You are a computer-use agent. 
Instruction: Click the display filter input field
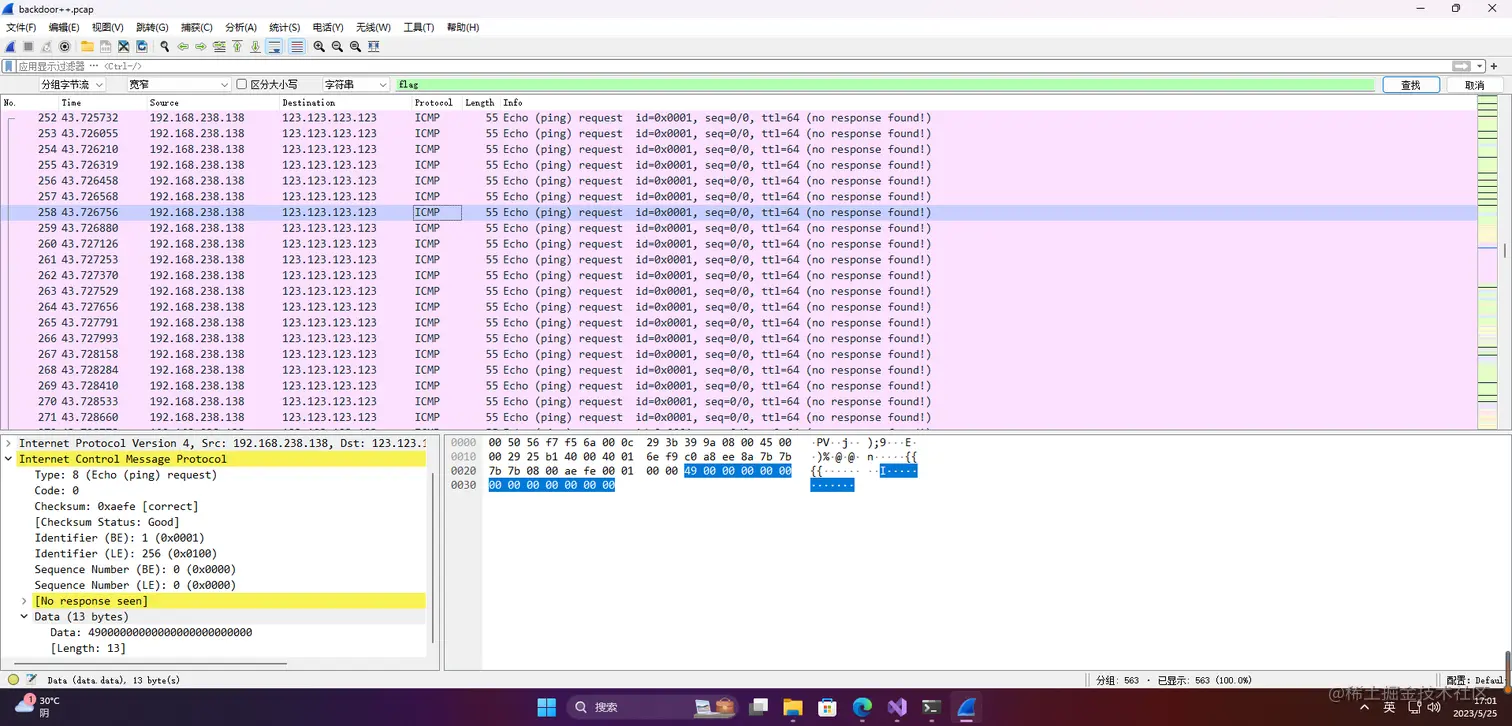(x=733, y=66)
